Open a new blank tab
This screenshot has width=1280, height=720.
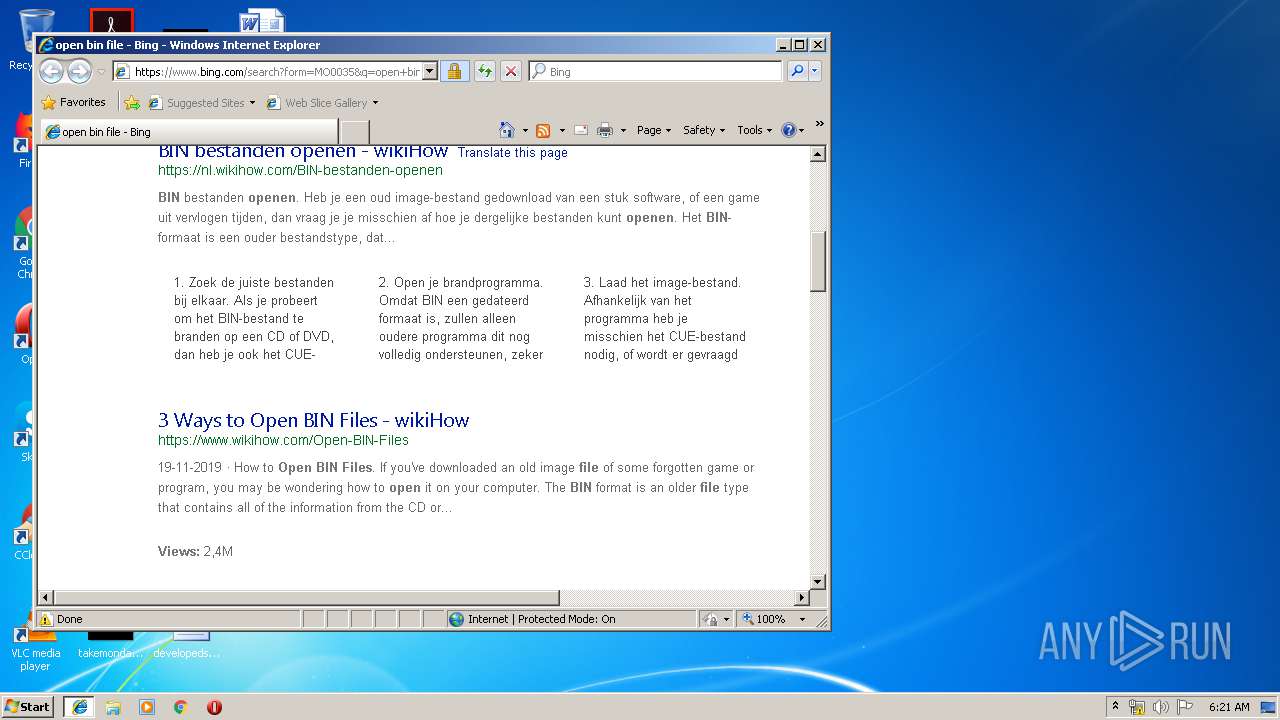point(355,132)
